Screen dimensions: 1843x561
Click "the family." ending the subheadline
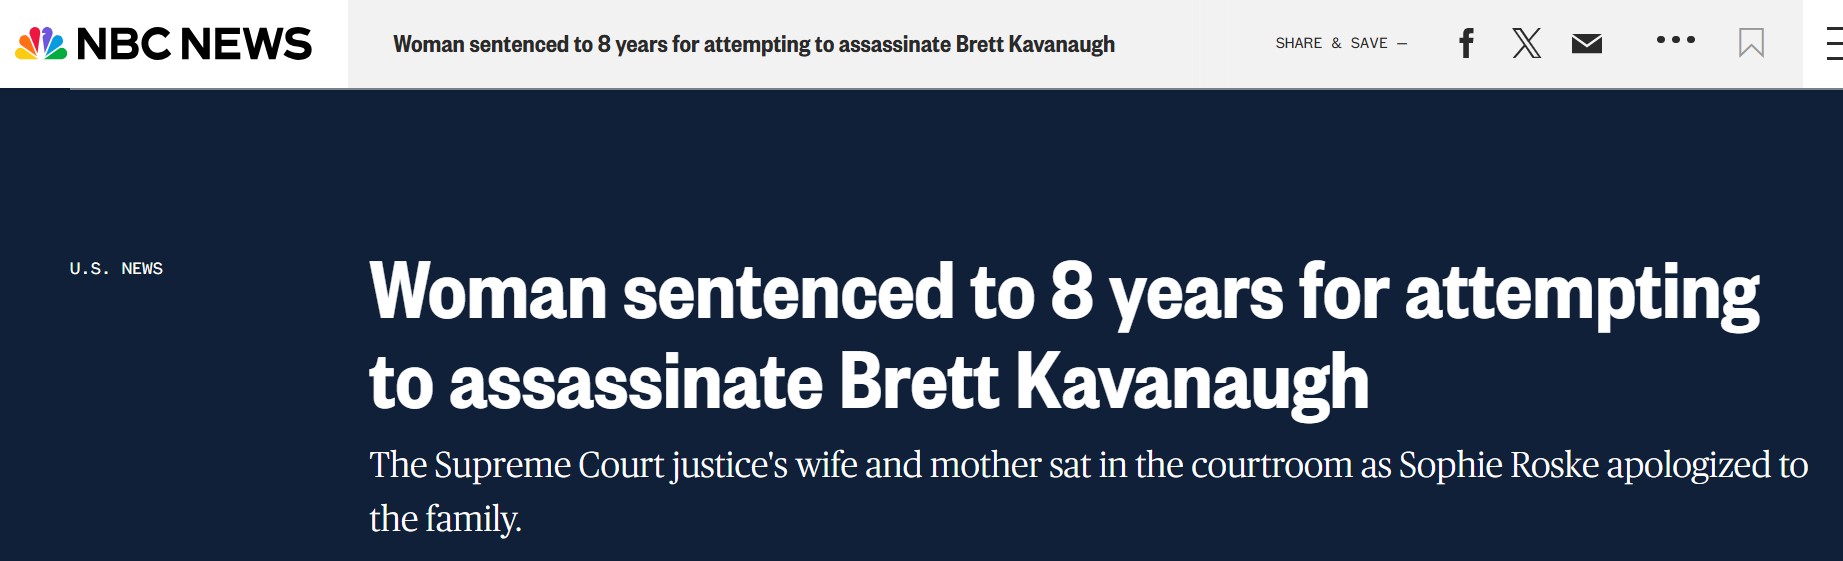pyautogui.click(x=446, y=519)
